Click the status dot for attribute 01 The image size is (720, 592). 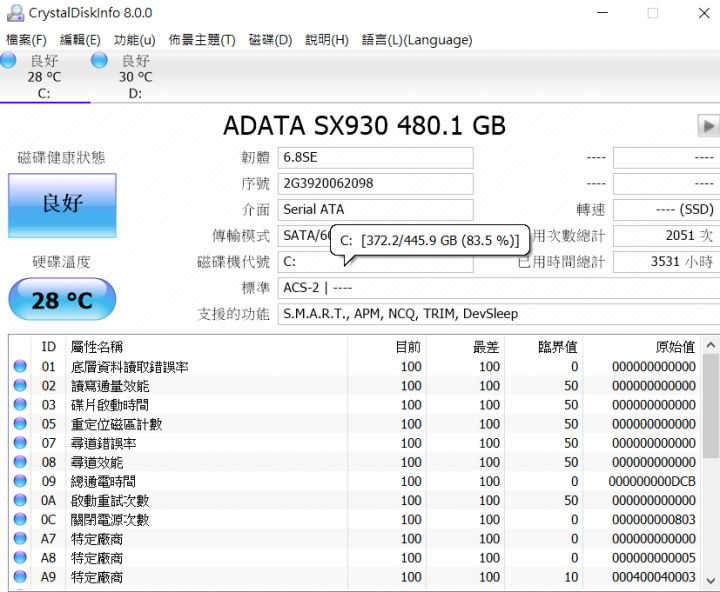(20, 366)
